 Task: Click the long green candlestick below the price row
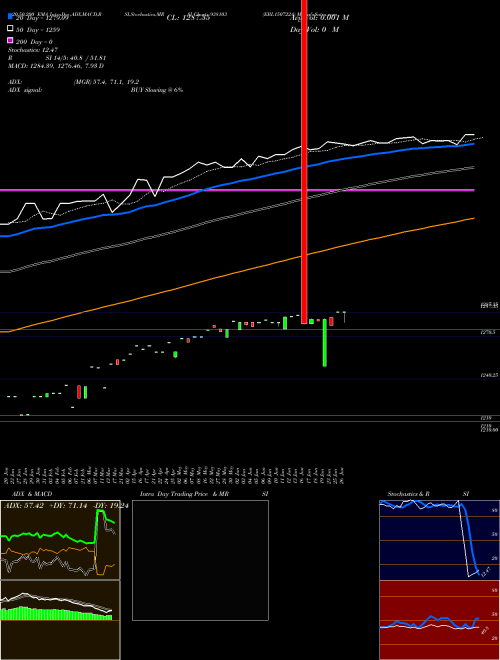(x=324, y=343)
